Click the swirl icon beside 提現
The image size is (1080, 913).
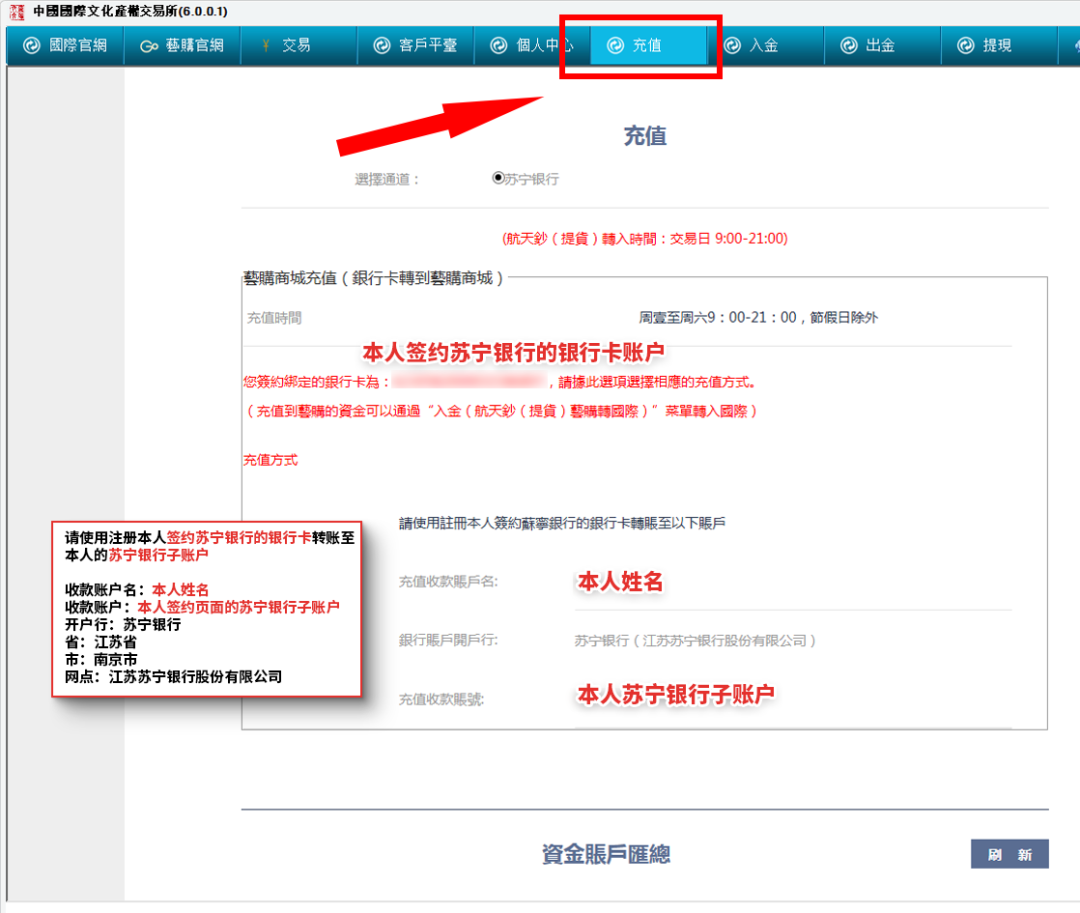tap(966, 45)
